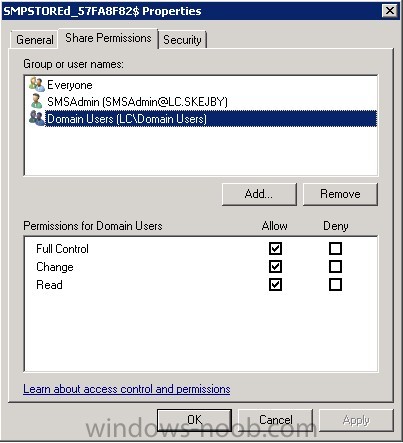Open the Security tab
The image size is (403, 443).
(x=182, y=40)
